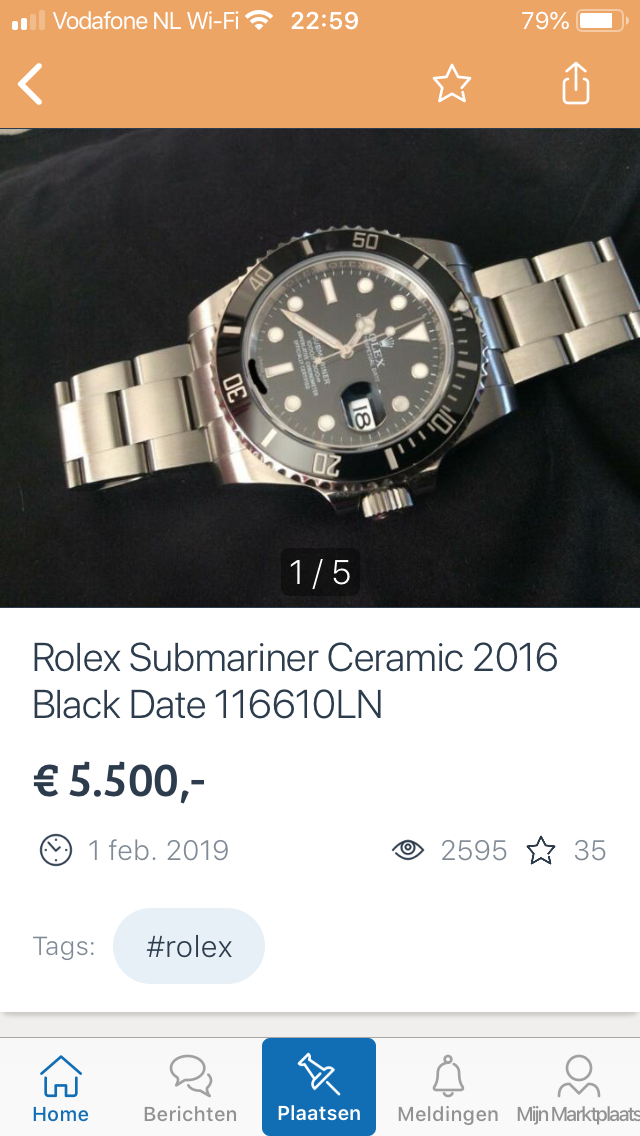
Task: Open the Mijn Marktplaats profile tab
Action: click(x=578, y=1089)
